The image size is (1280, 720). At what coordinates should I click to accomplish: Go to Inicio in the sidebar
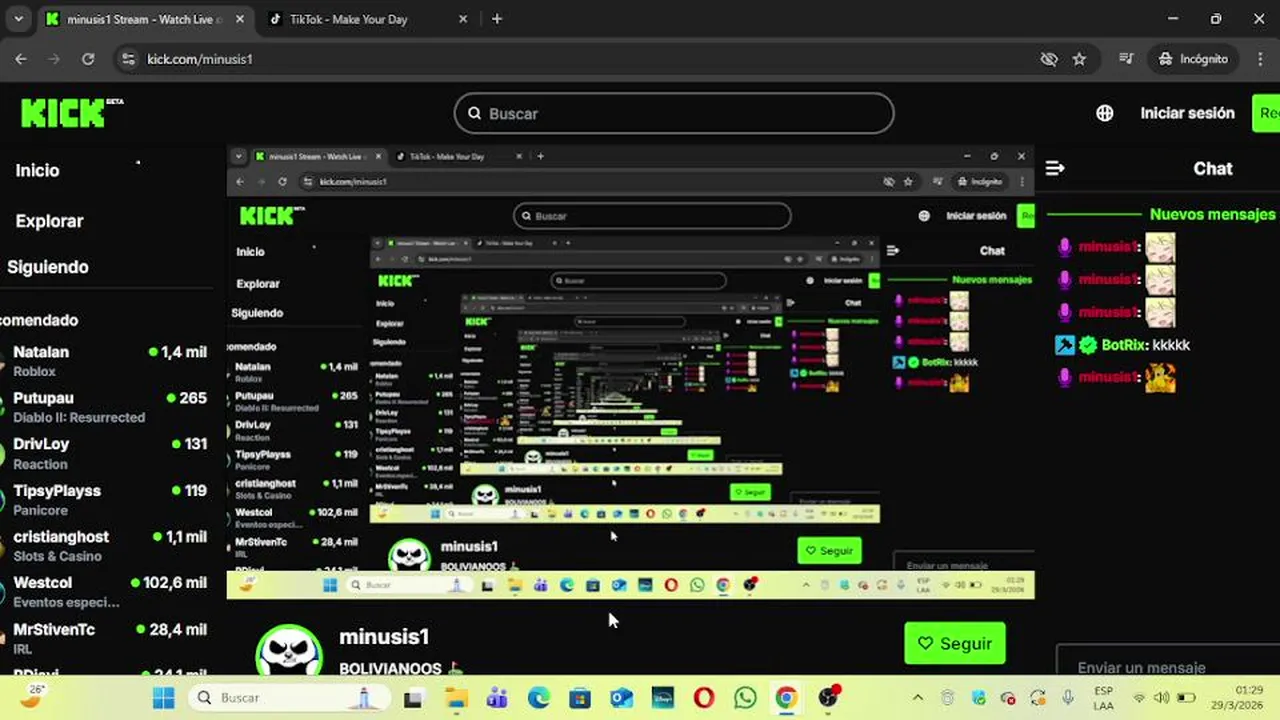click(x=37, y=170)
